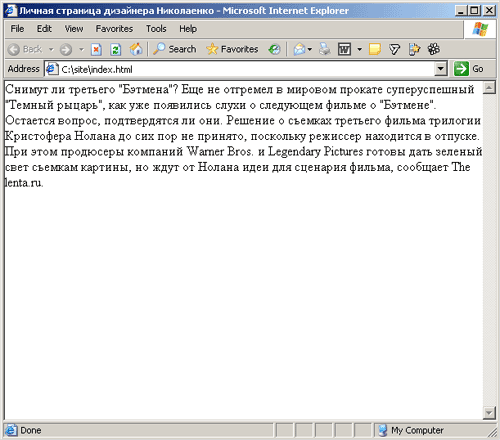500x440 pixels.
Task: Open the History icon in toolbar
Action: [x=274, y=49]
